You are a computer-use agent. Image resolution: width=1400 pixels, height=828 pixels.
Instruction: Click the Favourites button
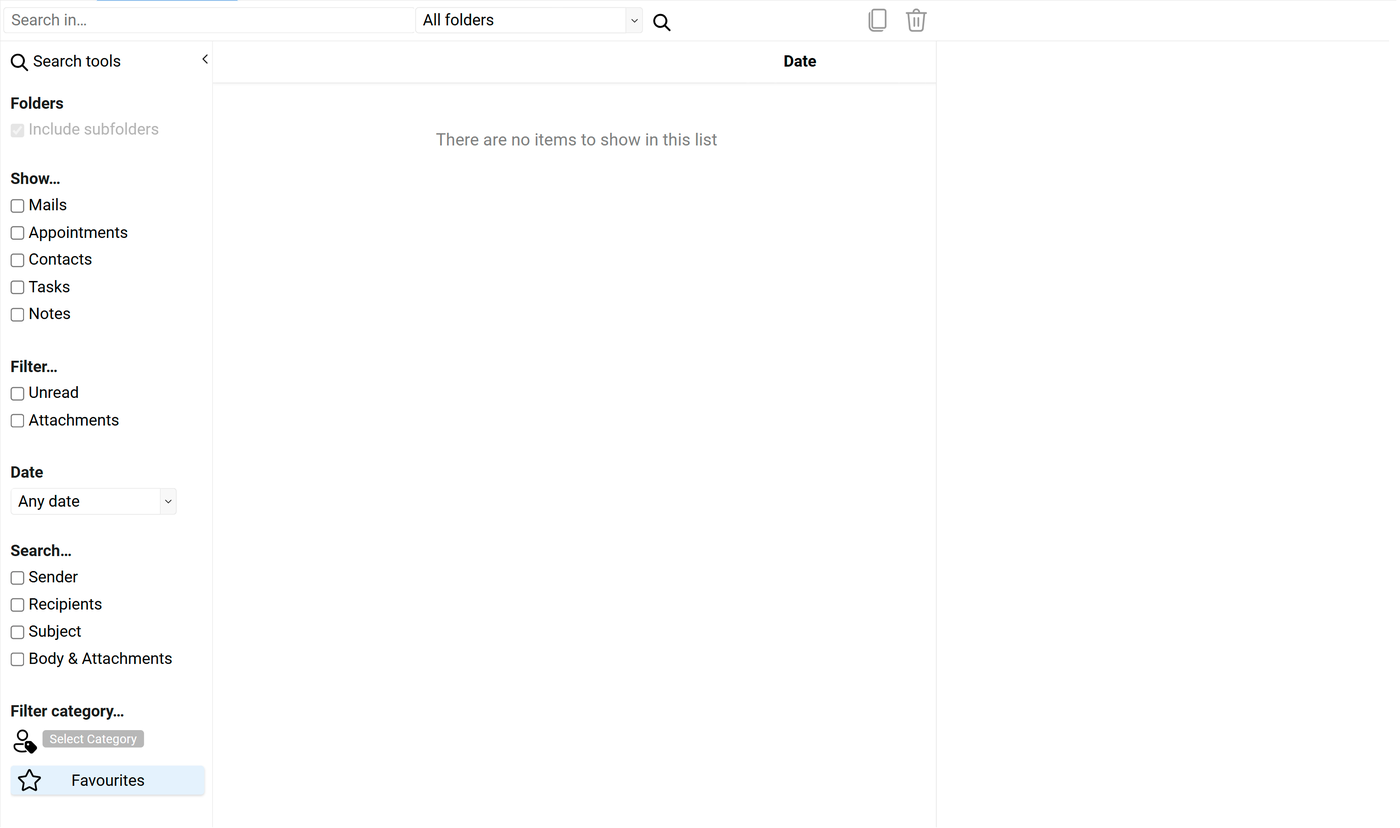[x=108, y=781]
